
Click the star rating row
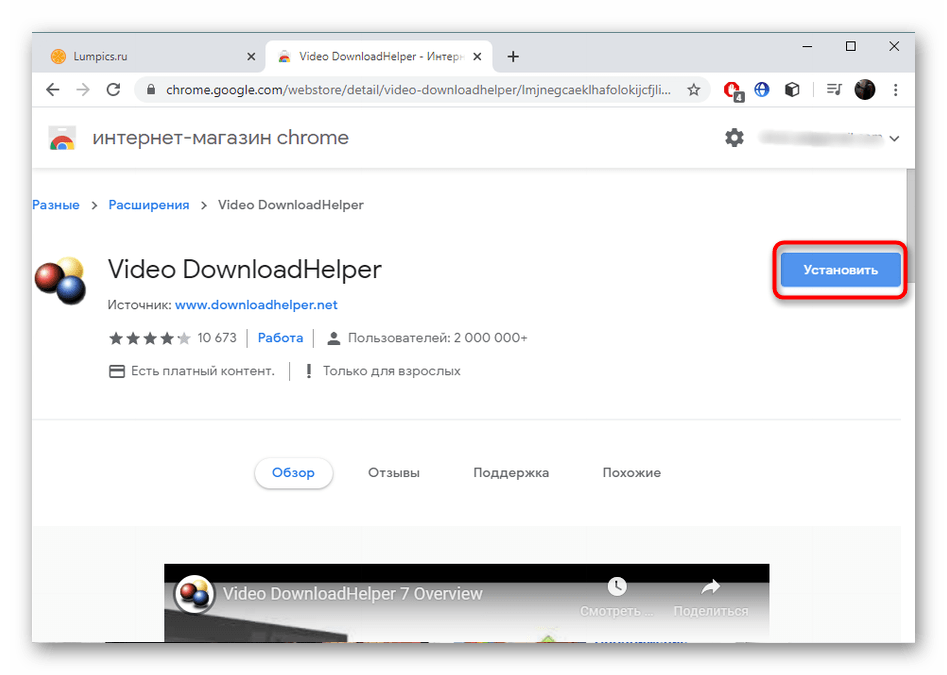pos(150,338)
